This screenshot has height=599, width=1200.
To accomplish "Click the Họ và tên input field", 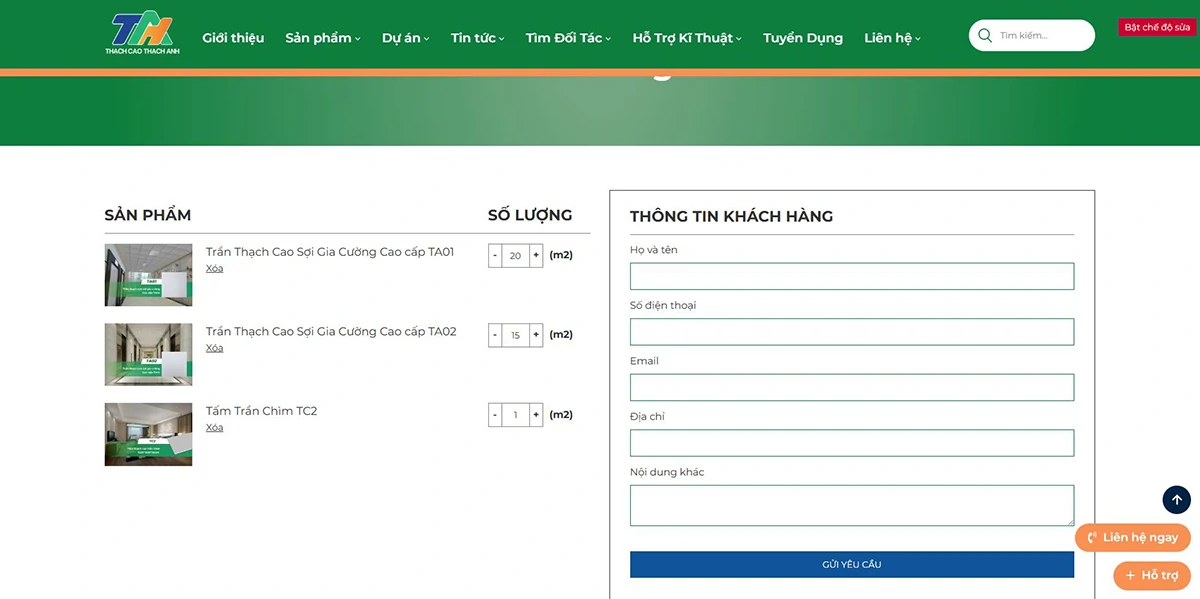I will (x=851, y=276).
